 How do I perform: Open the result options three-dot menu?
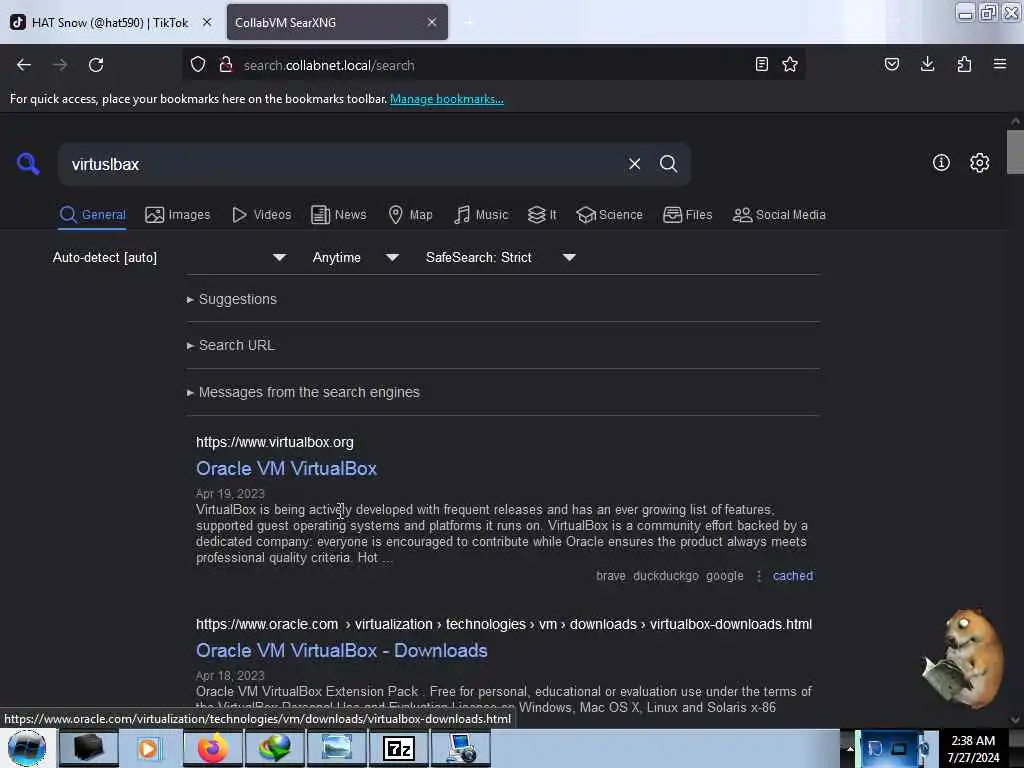tap(758, 575)
